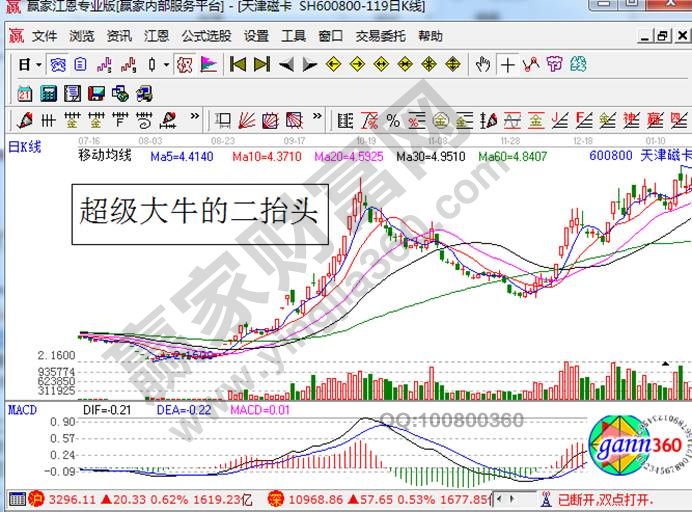The width and height of the screenshot is (692, 512).
Task: Select the hand pan tool
Action: [x=483, y=65]
